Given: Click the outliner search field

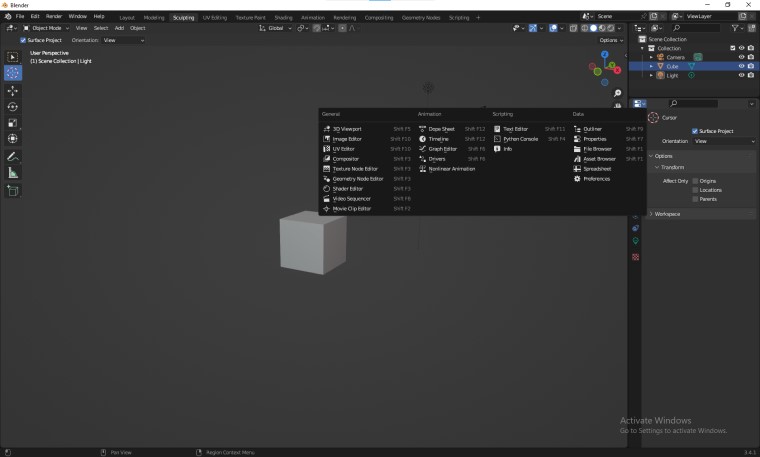Looking at the screenshot, I should coord(696,28).
